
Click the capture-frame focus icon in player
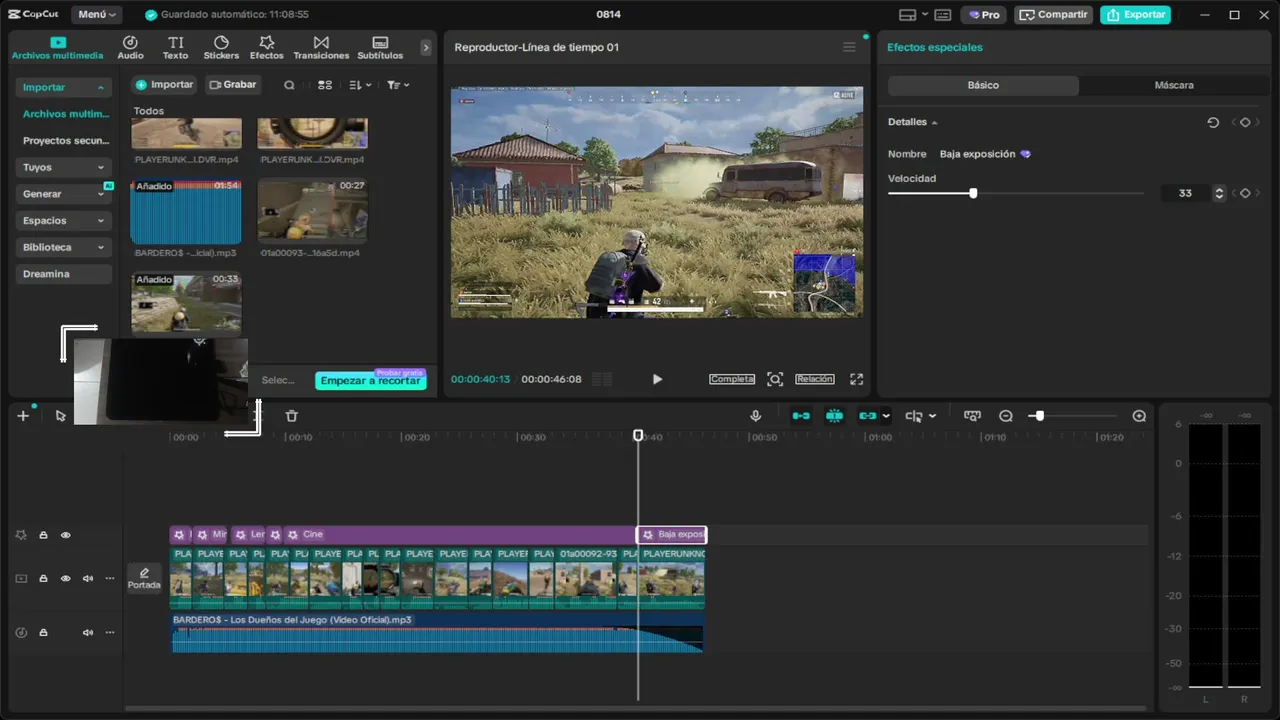click(775, 379)
